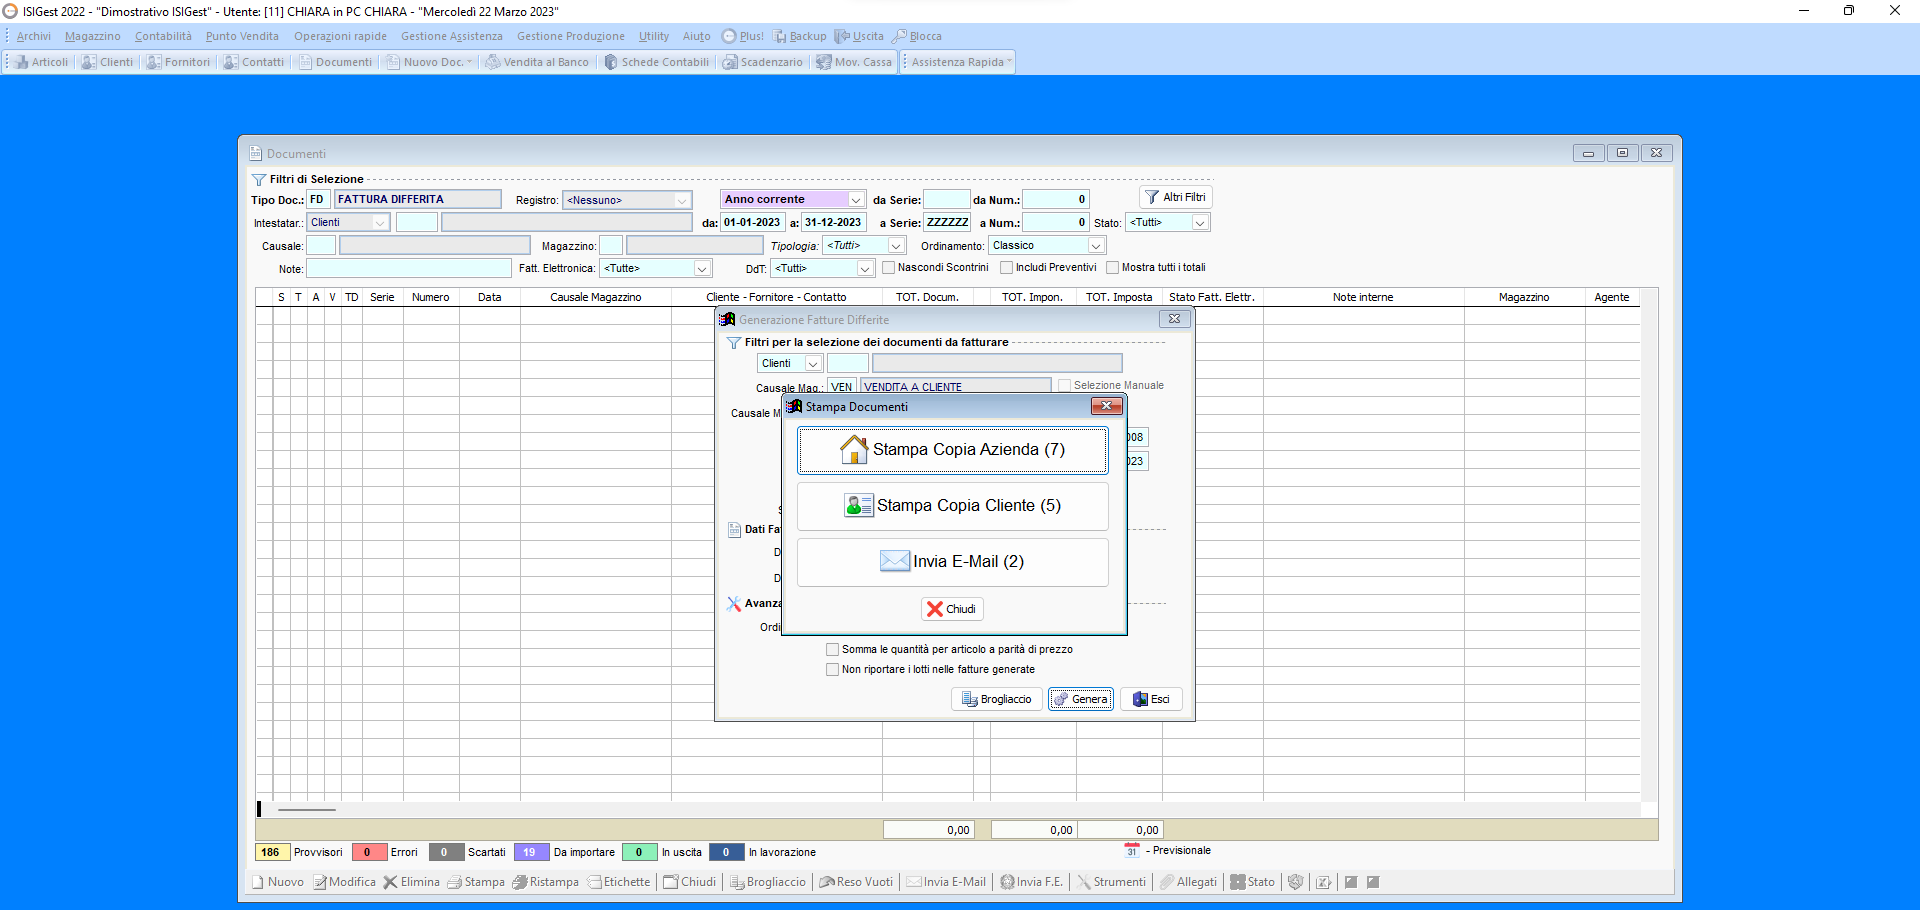Open Schede Contabili toolbar item
Screen dimensions: 1920x910
coord(656,62)
